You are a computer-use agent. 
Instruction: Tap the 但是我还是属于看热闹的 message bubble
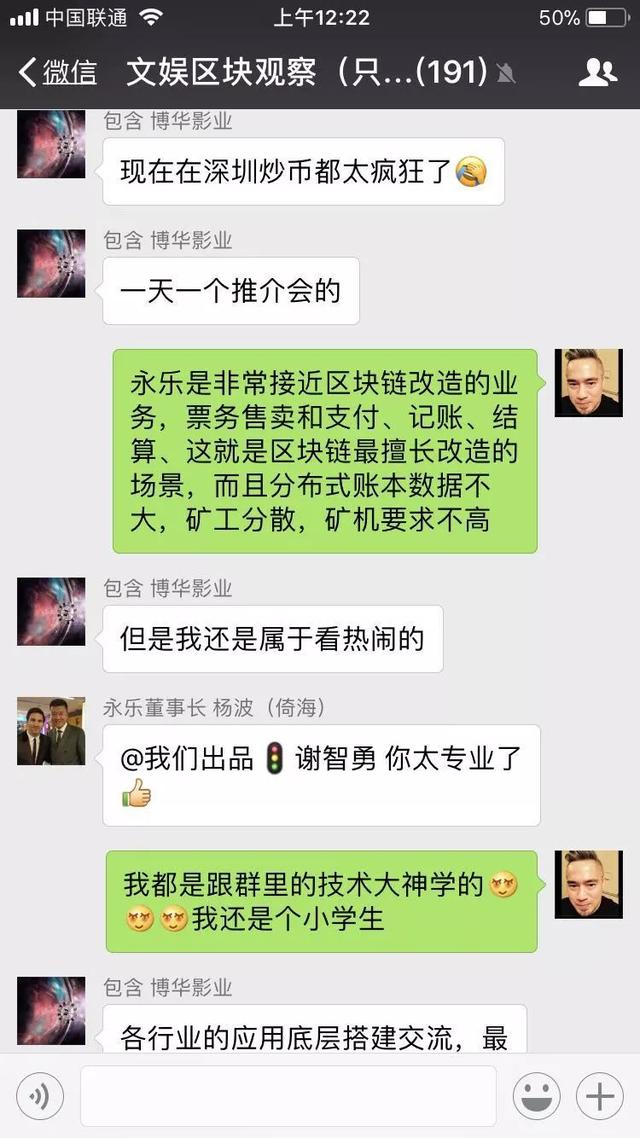click(273, 639)
